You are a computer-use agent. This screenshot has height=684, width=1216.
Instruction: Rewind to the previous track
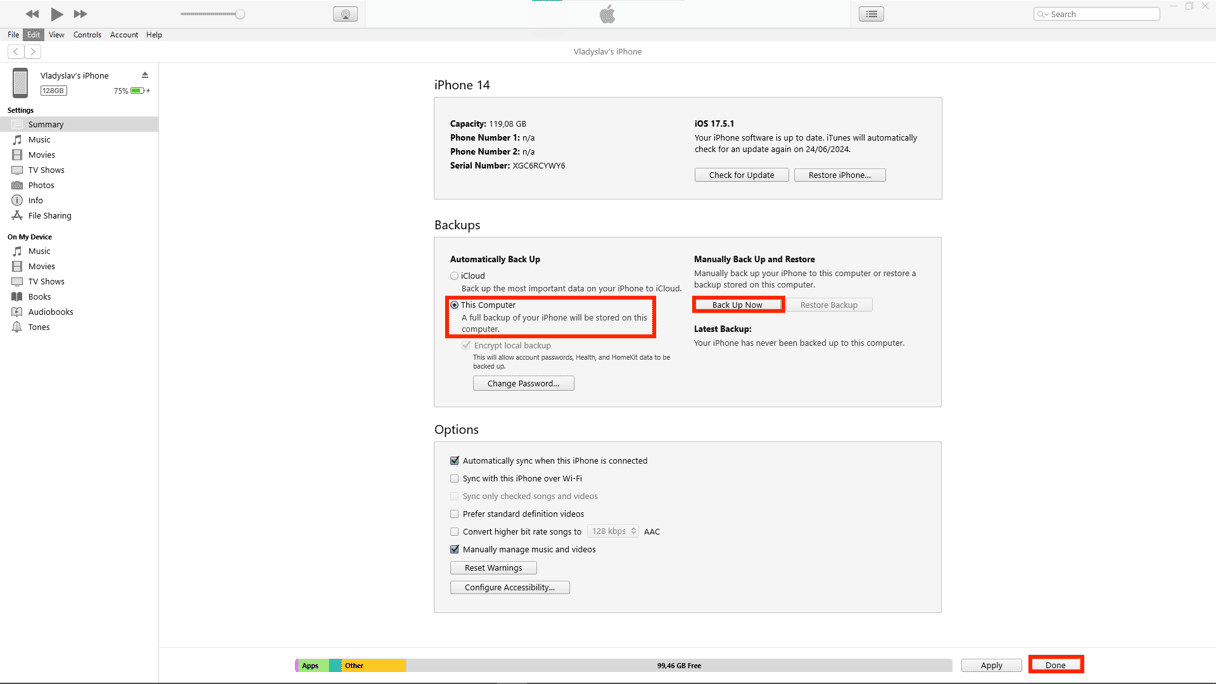[32, 14]
